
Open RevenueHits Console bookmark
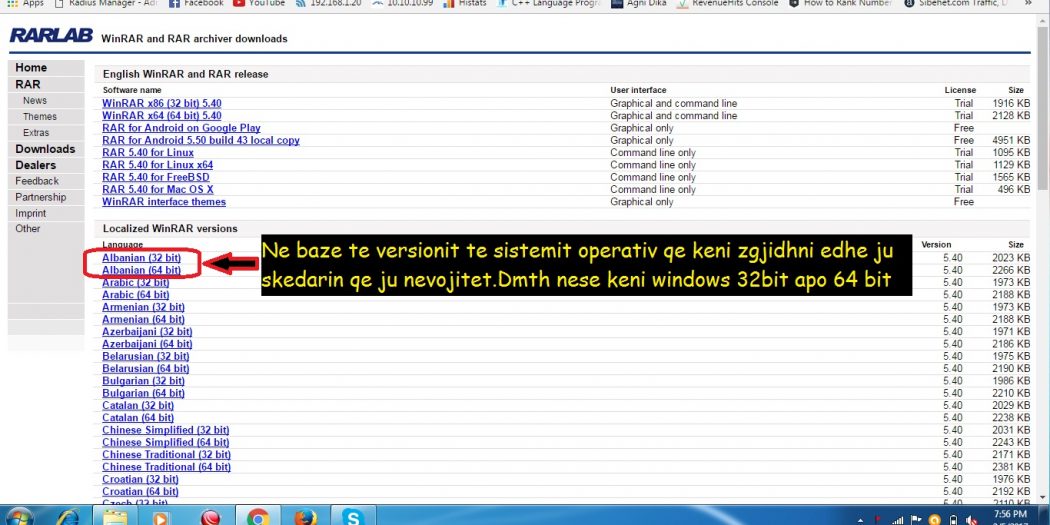728,3
